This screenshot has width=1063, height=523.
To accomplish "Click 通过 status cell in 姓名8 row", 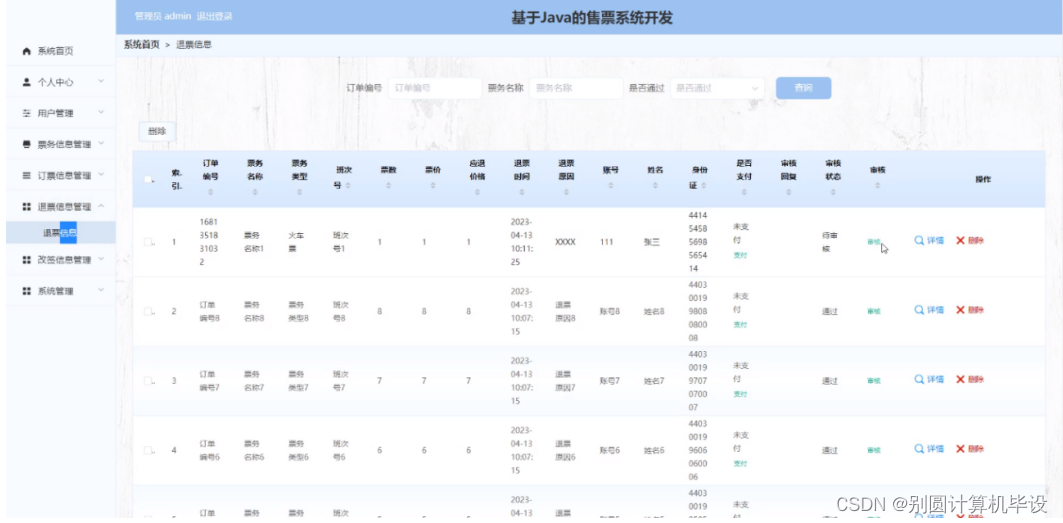I will (830, 311).
